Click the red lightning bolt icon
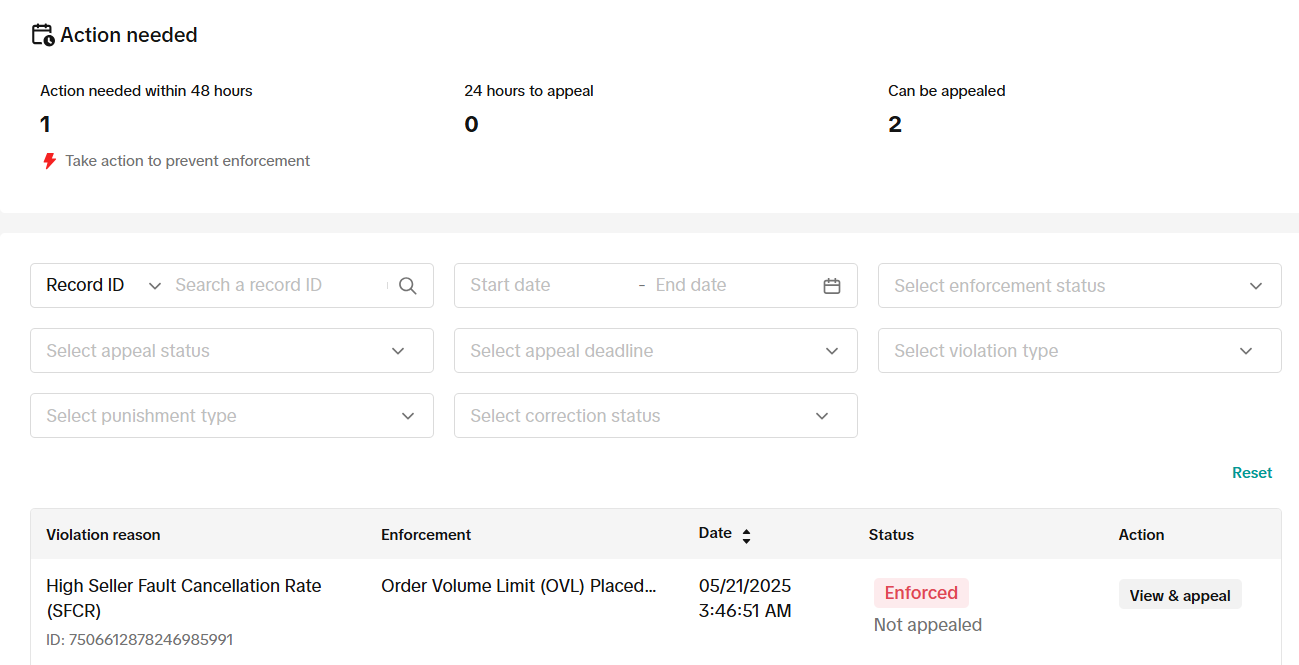1299x665 pixels. (49, 161)
